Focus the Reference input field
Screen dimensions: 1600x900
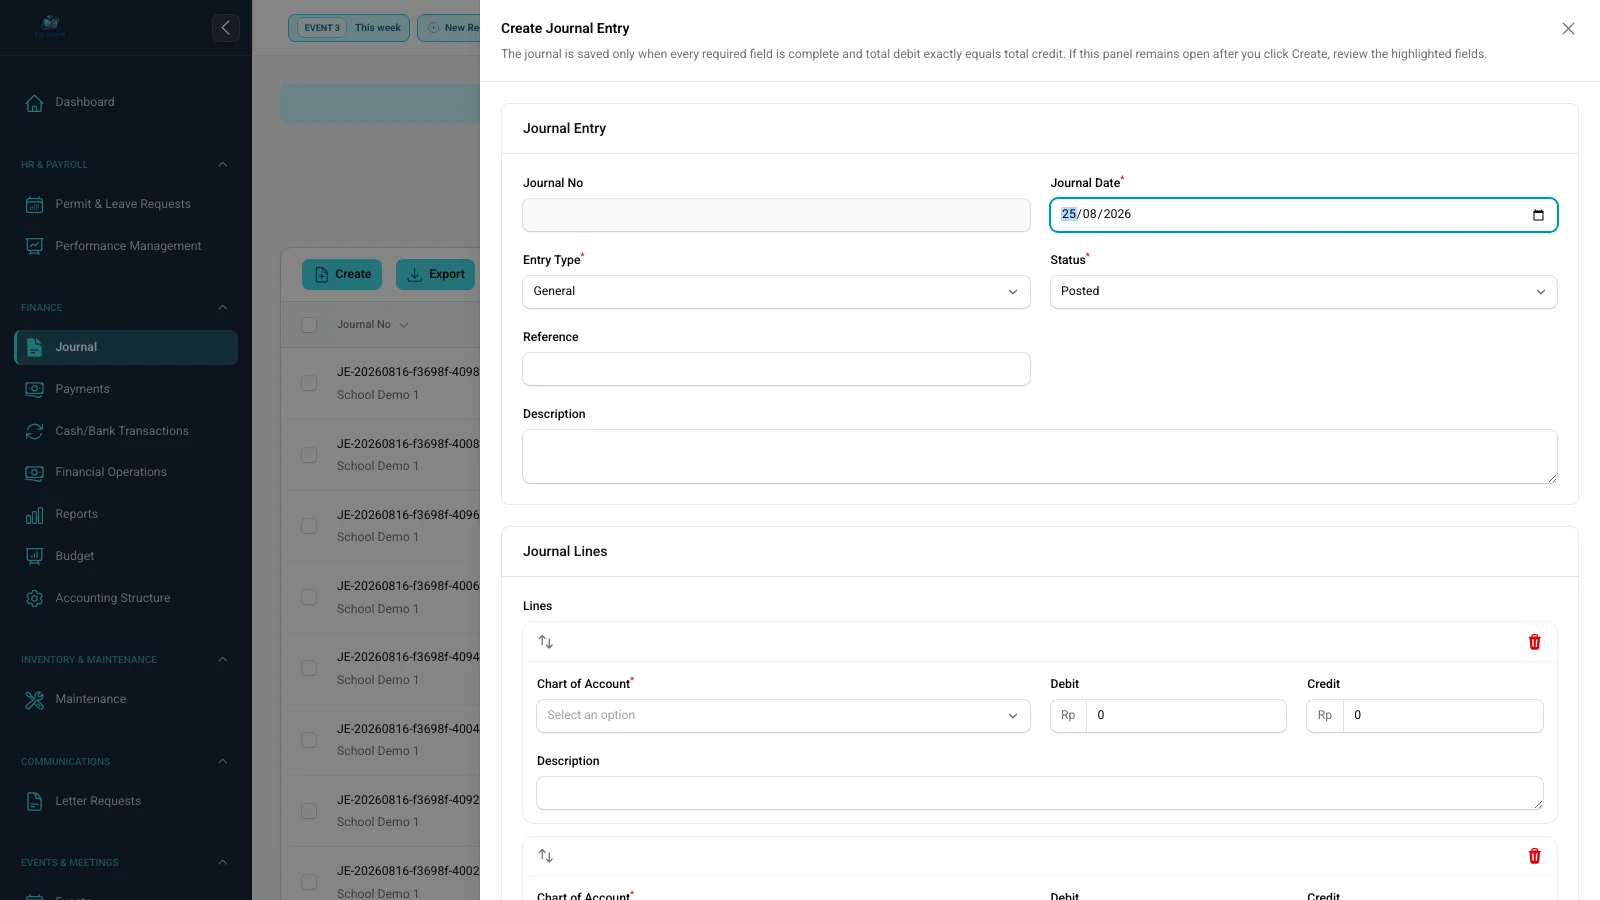[776, 369]
